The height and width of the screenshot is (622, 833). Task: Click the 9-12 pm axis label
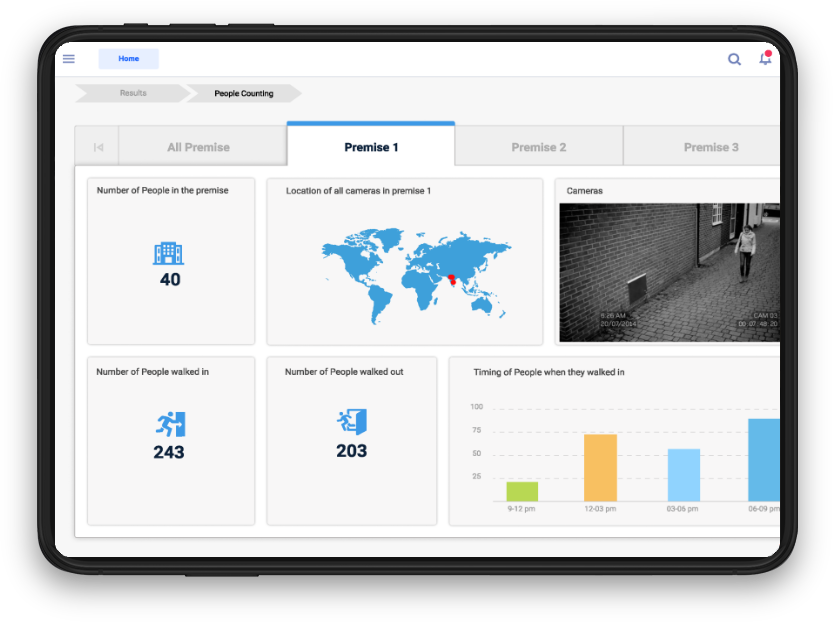point(521,509)
